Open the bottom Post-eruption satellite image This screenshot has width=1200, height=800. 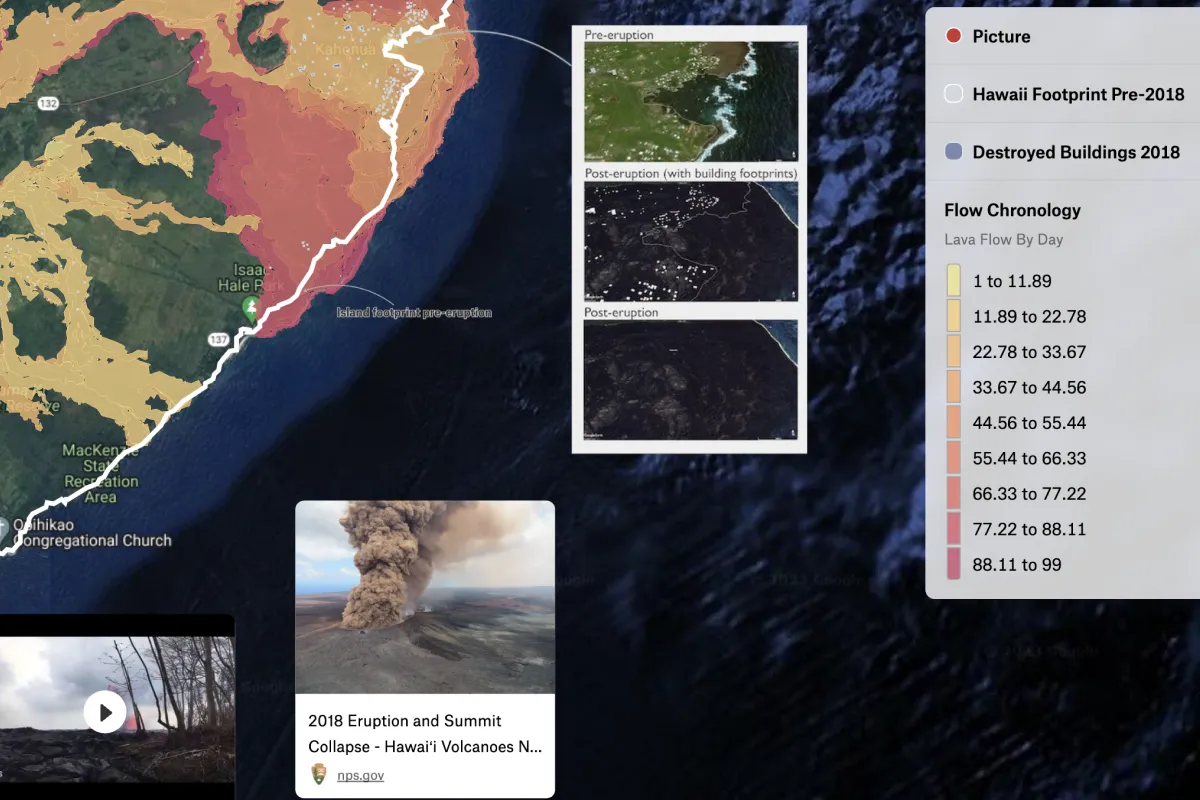pos(691,379)
